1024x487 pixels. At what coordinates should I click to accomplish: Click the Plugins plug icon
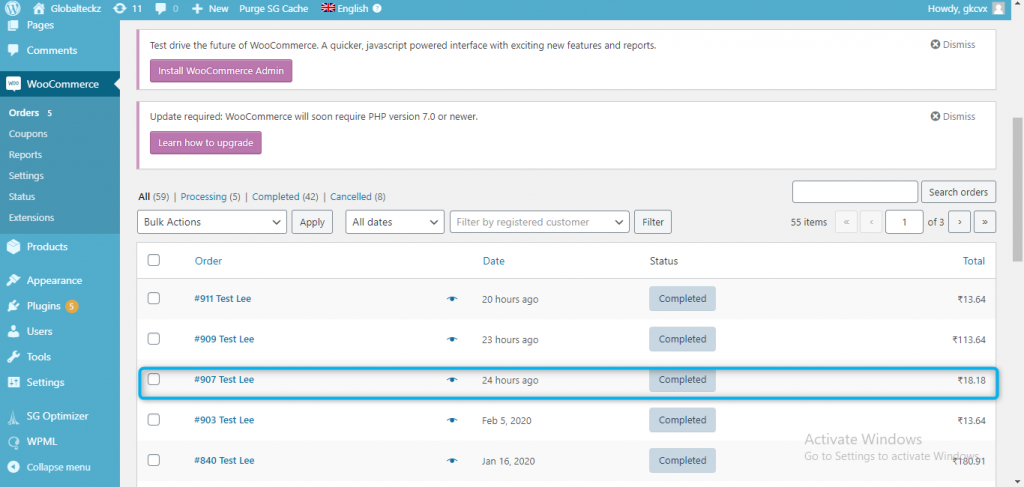(13, 306)
